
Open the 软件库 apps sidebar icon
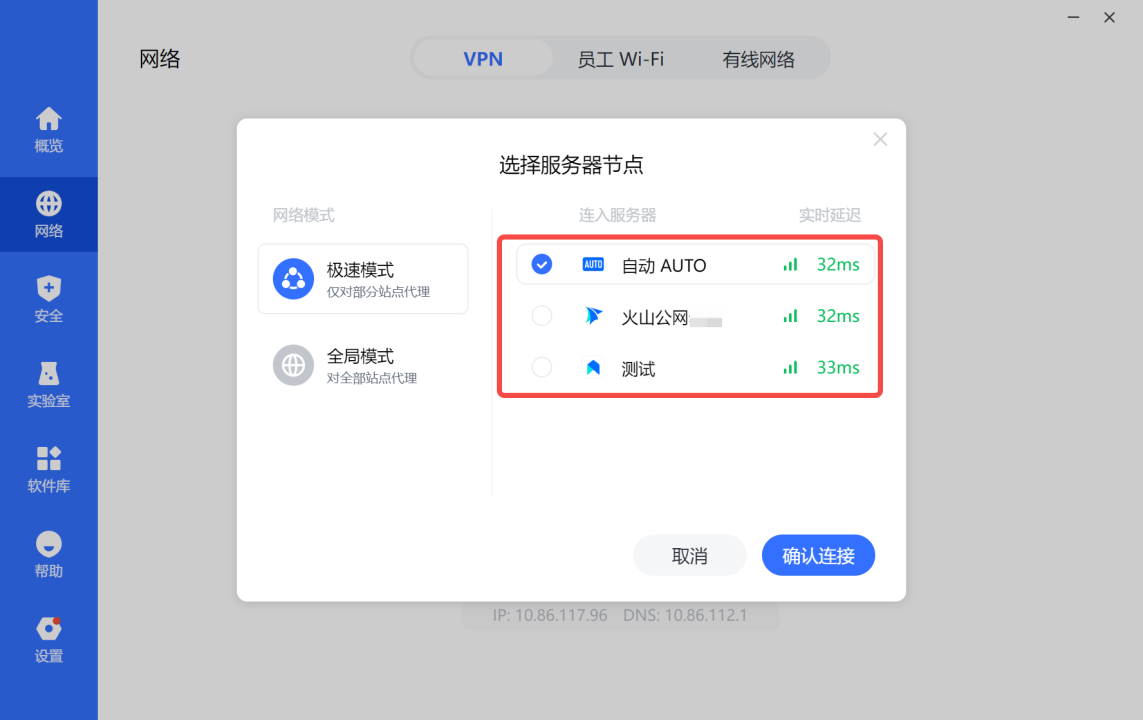point(49,458)
